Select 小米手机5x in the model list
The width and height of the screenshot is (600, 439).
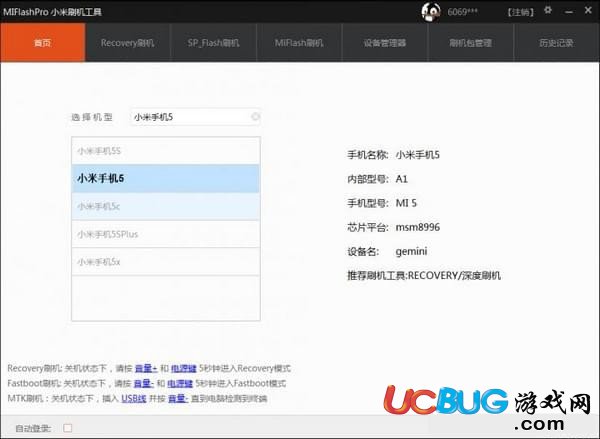[166, 262]
